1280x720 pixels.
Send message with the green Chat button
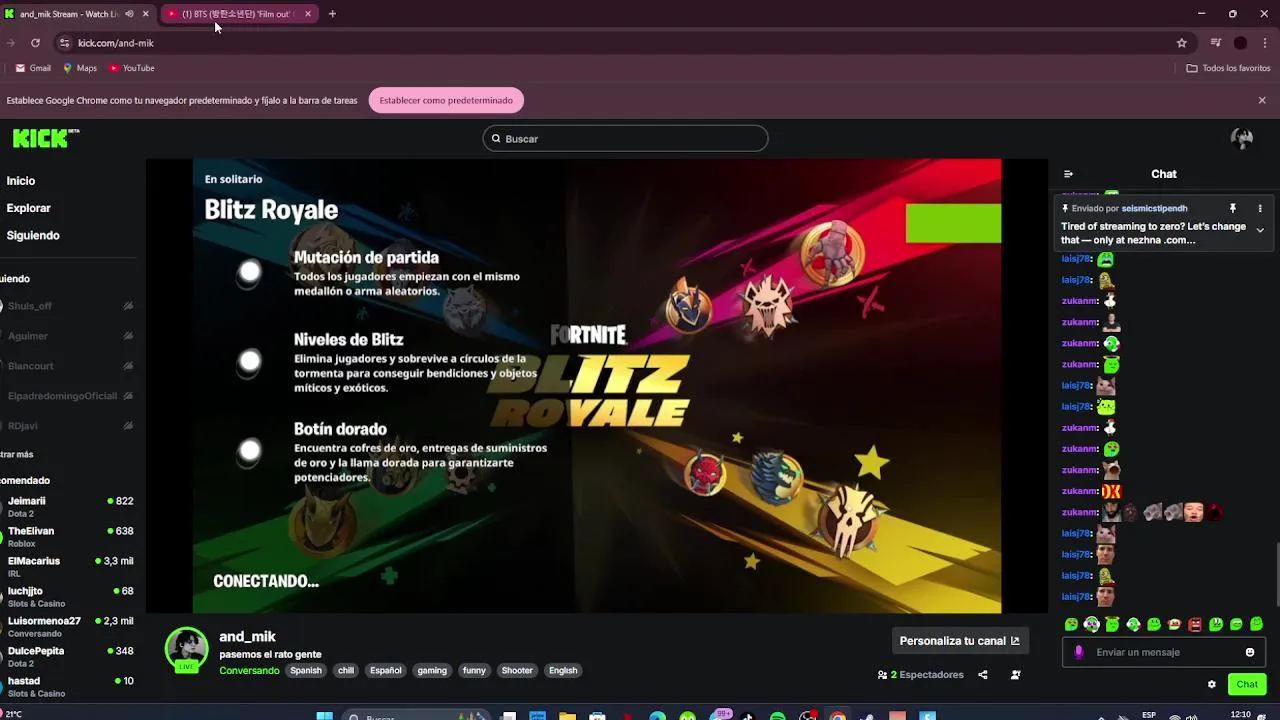1247,684
